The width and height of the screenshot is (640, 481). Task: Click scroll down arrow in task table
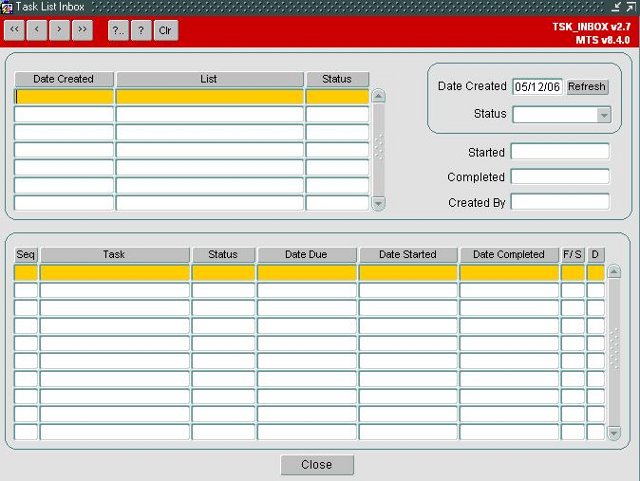coord(614,433)
